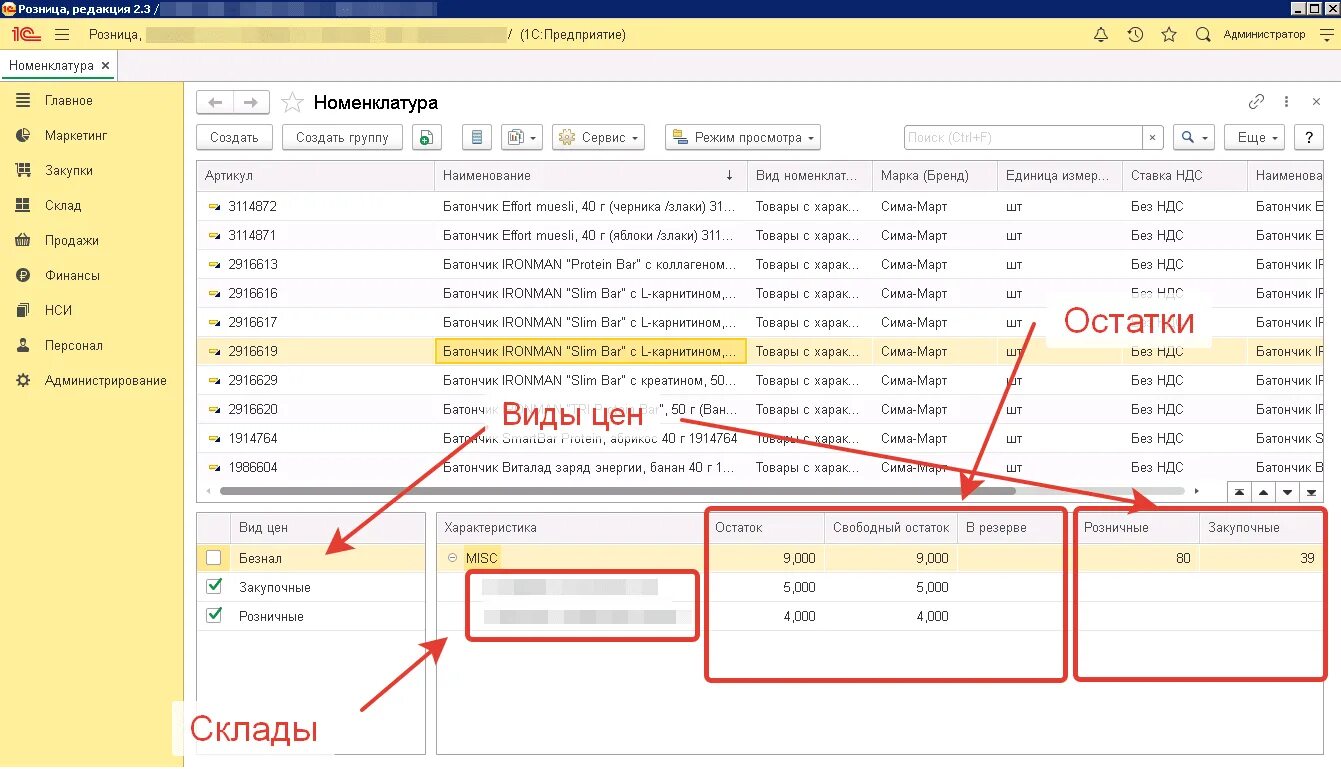Close the Номенклатура tab
Viewport: 1341px width, 769px height.
pyautogui.click(x=105, y=66)
